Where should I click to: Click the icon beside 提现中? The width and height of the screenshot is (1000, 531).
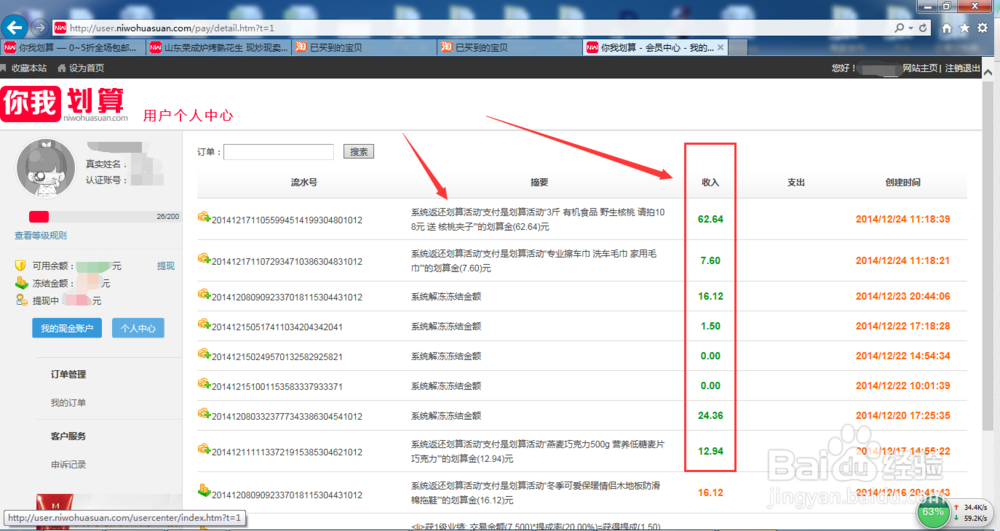click(x=21, y=300)
